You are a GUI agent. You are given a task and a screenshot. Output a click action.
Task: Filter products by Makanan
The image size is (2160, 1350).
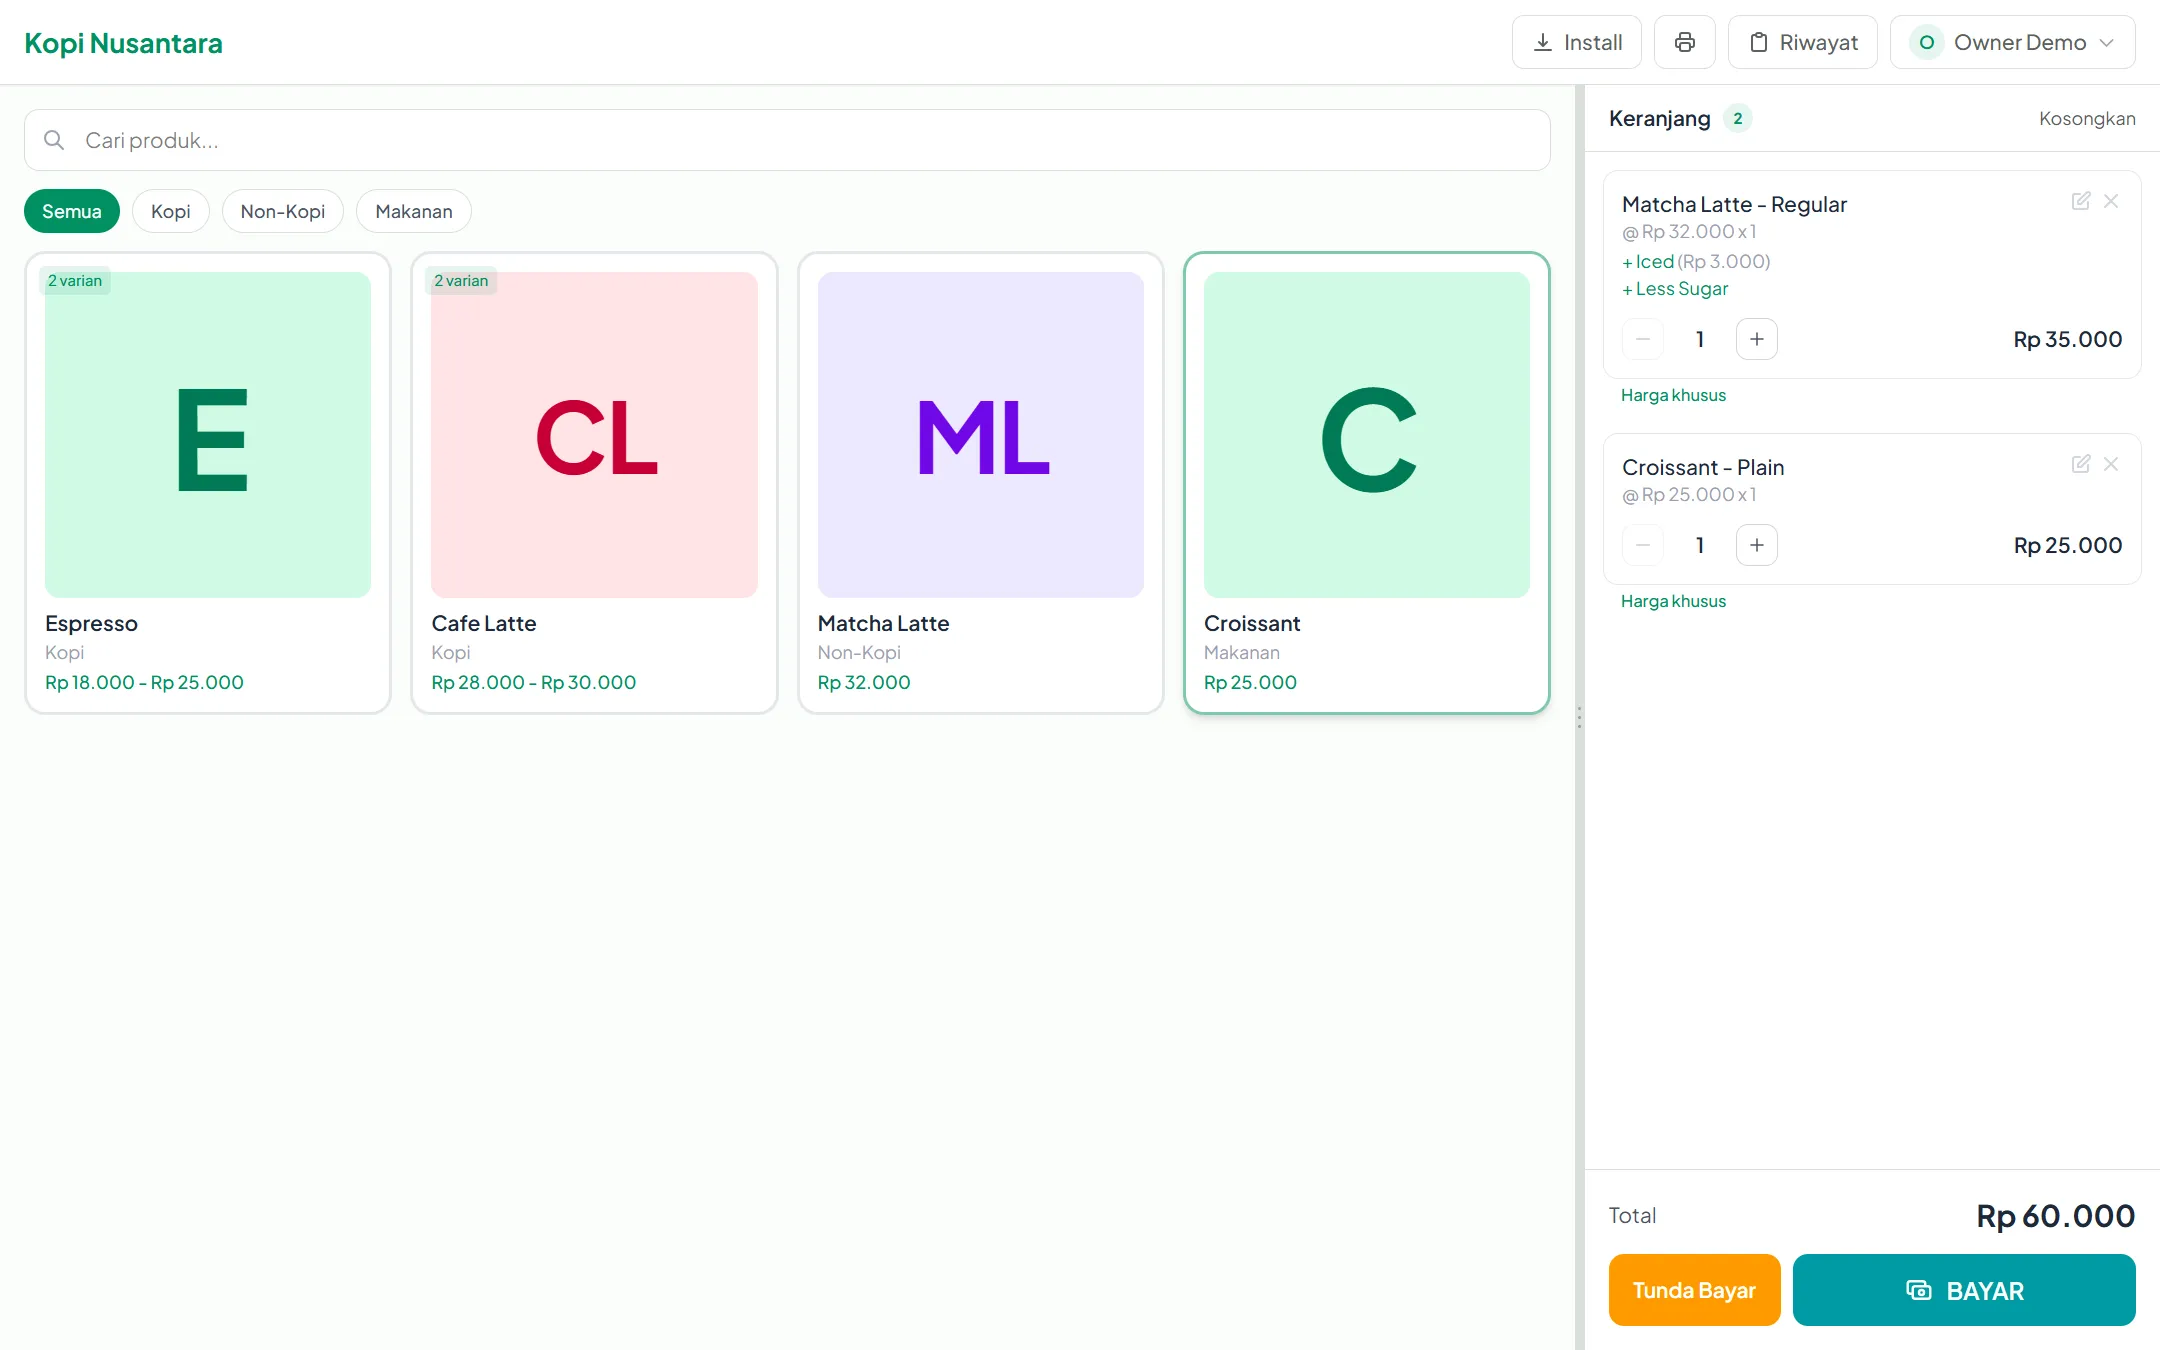[x=414, y=211]
